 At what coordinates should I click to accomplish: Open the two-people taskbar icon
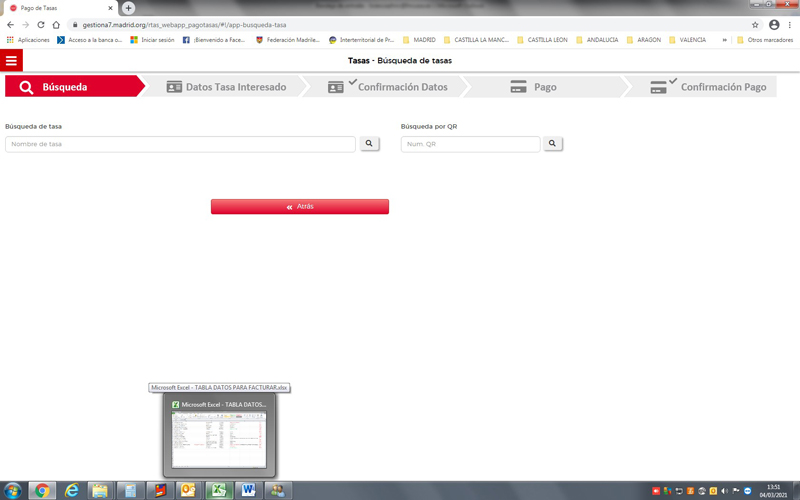[278, 491]
